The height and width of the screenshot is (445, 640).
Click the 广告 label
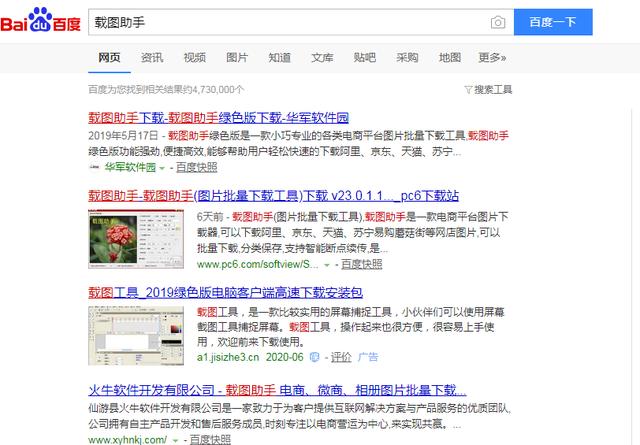coord(368,357)
